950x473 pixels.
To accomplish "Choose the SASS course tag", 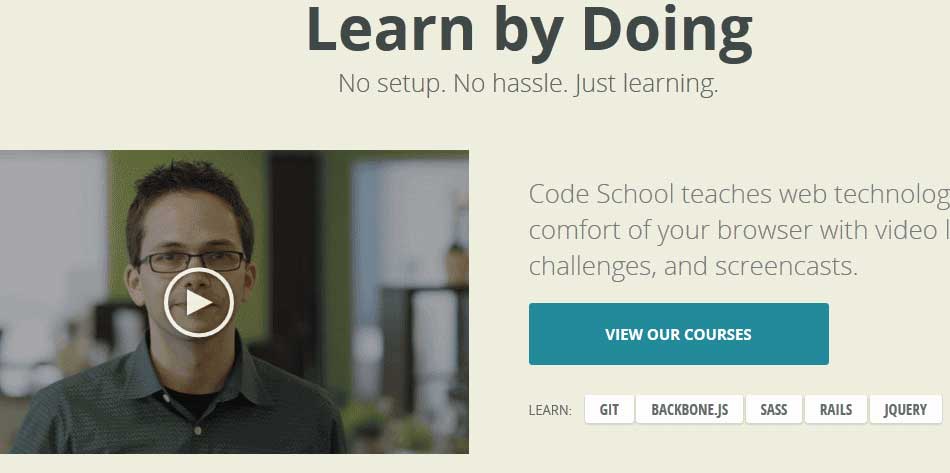I will click(x=774, y=409).
